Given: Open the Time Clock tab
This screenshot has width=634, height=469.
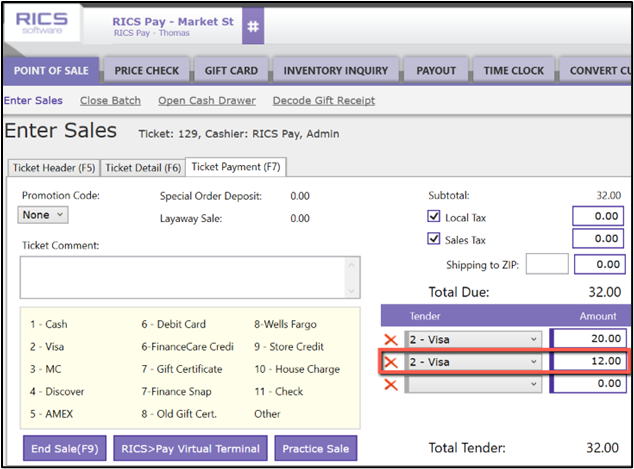Looking at the screenshot, I should click(x=514, y=70).
